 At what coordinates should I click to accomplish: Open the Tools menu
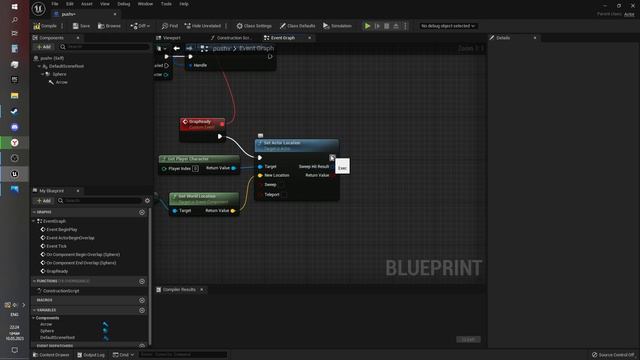(x=166, y=4)
